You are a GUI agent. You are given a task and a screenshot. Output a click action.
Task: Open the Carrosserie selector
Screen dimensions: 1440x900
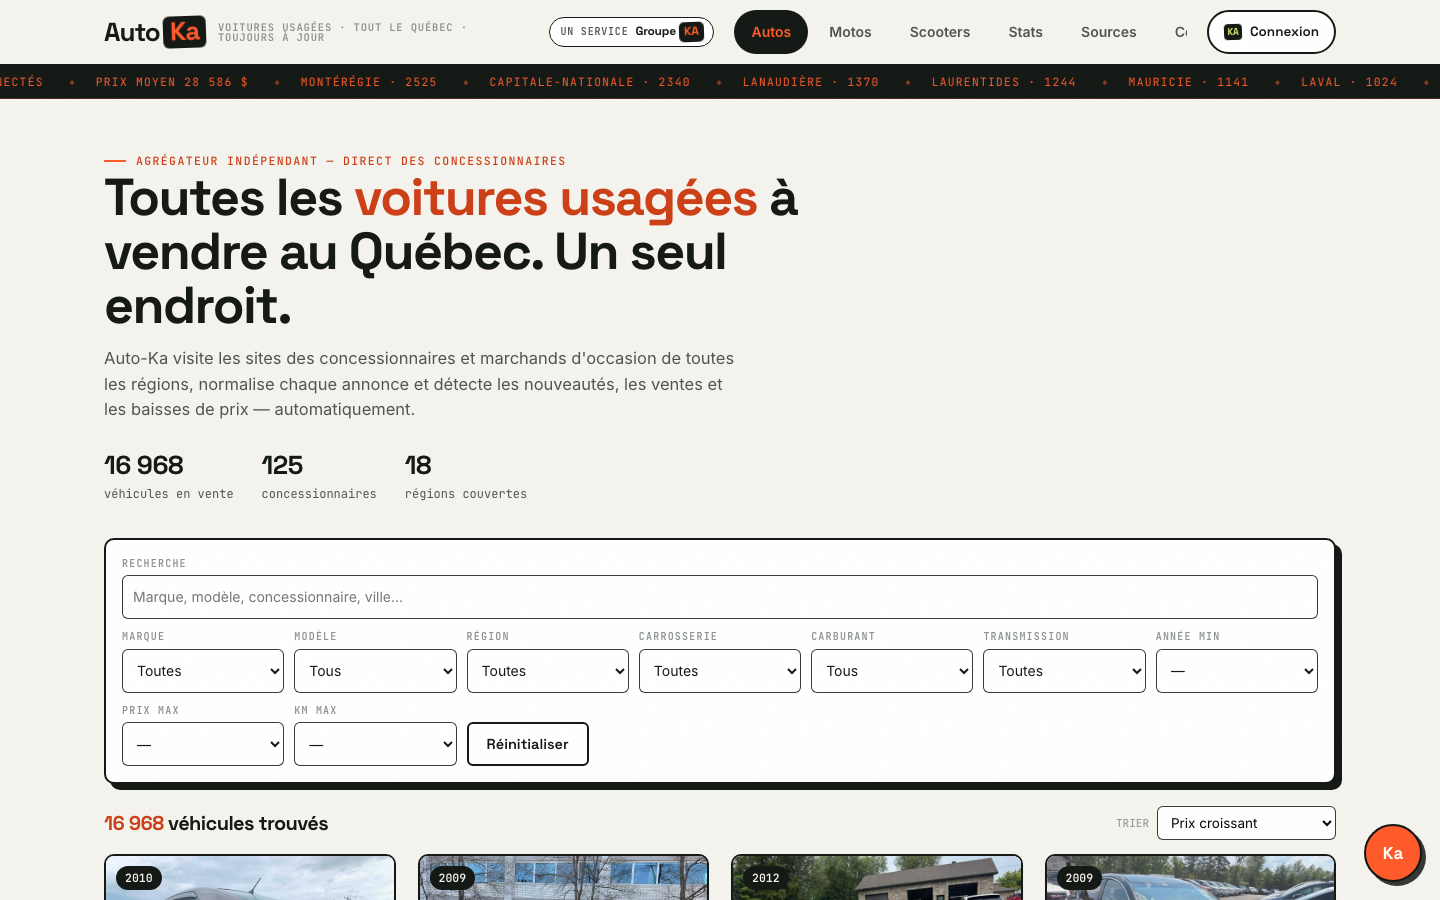point(720,671)
